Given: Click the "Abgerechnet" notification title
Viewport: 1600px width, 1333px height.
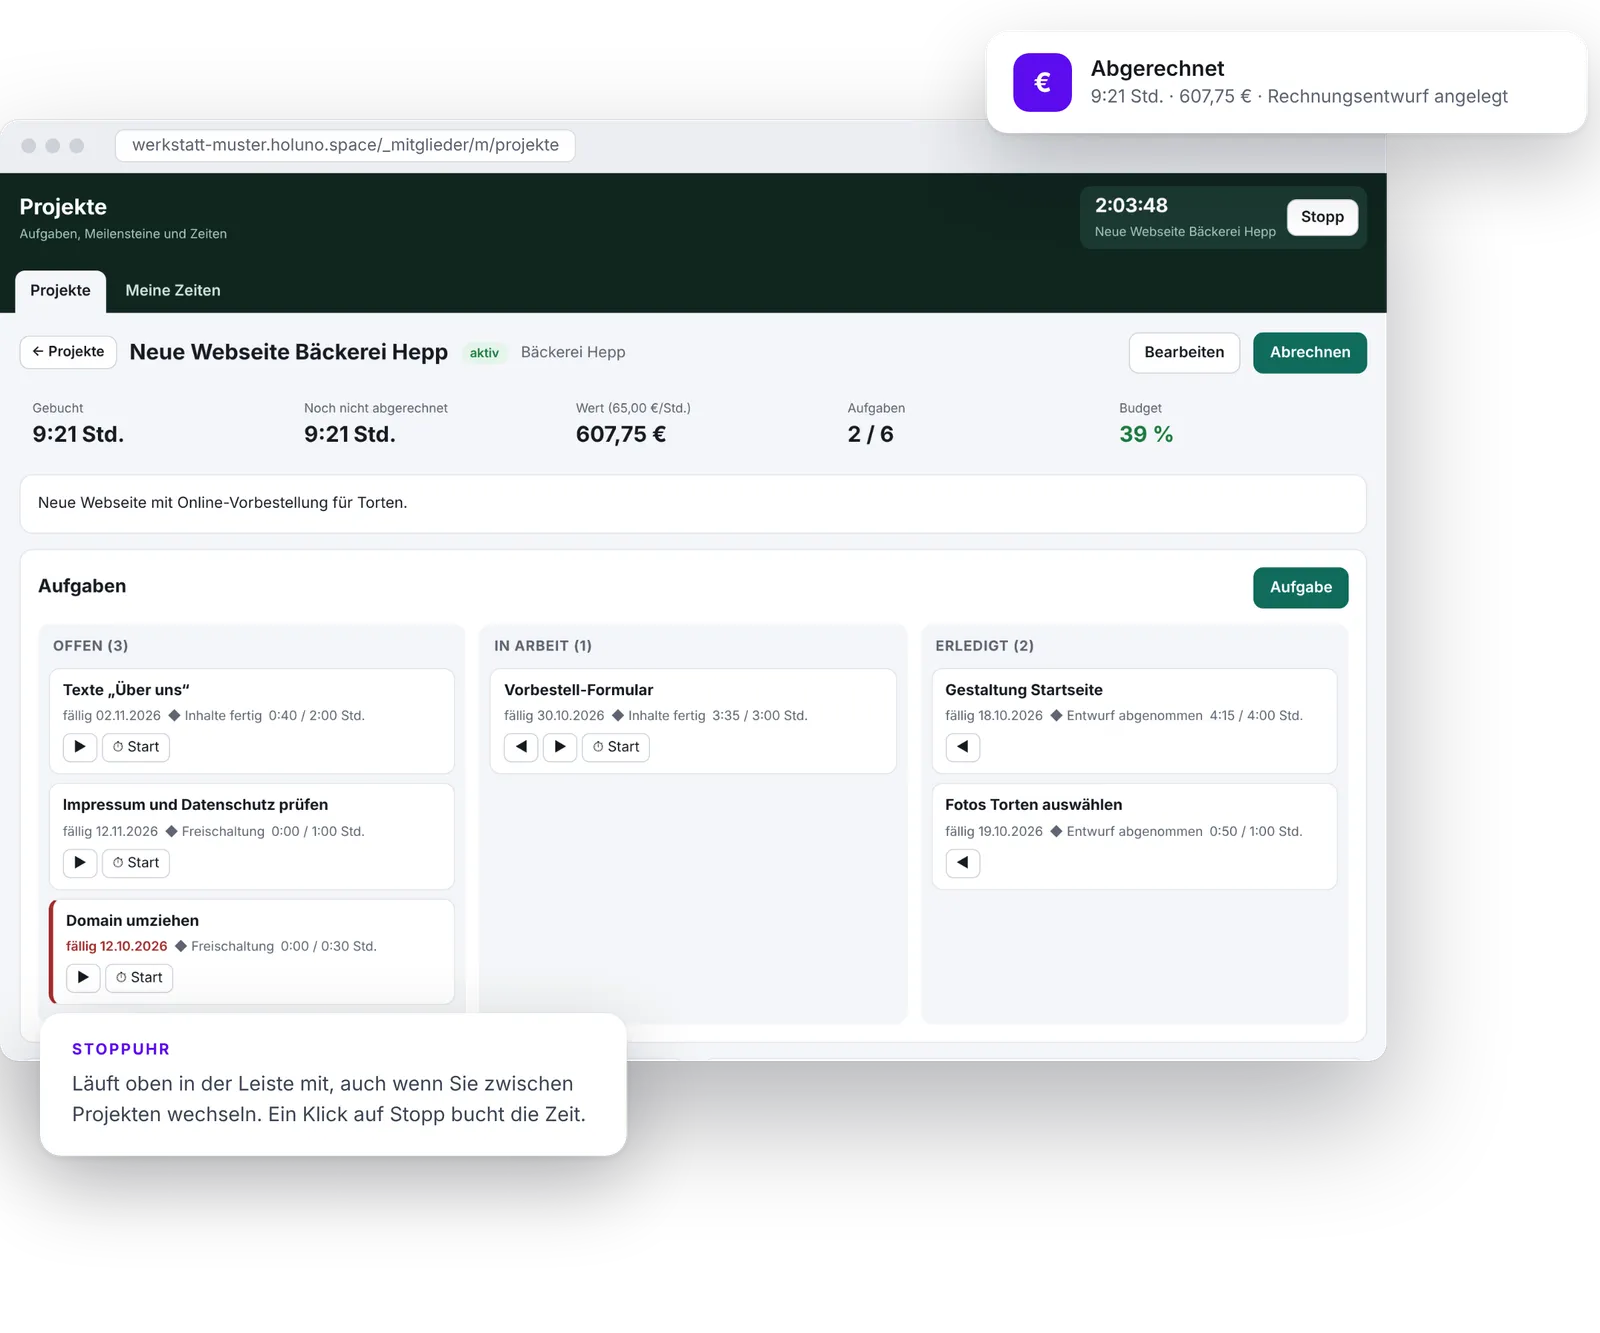Looking at the screenshot, I should 1157,69.
